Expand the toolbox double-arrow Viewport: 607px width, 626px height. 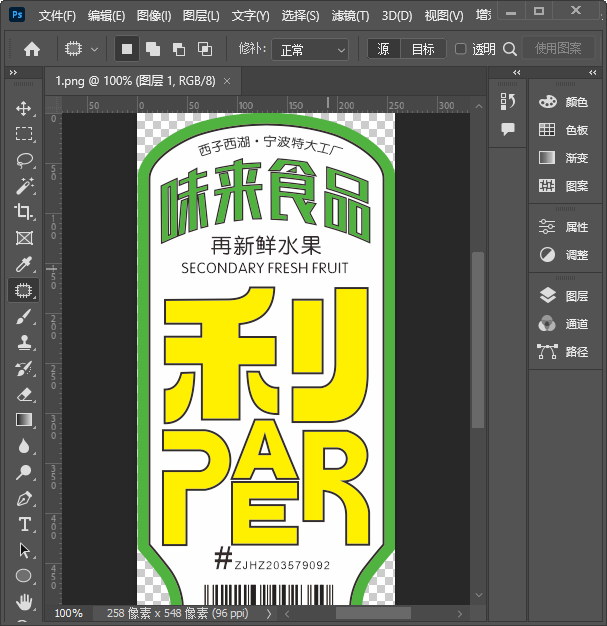[x=13, y=72]
